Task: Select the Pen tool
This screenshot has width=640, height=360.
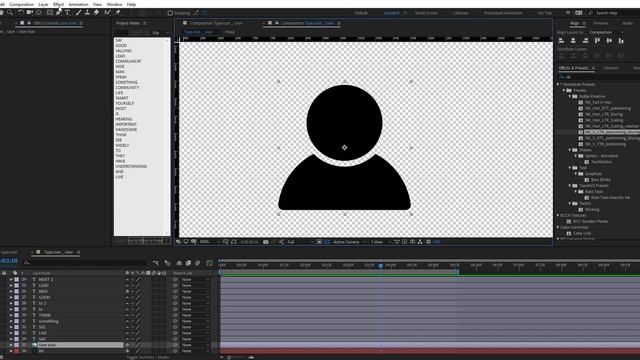Action: coord(59,13)
